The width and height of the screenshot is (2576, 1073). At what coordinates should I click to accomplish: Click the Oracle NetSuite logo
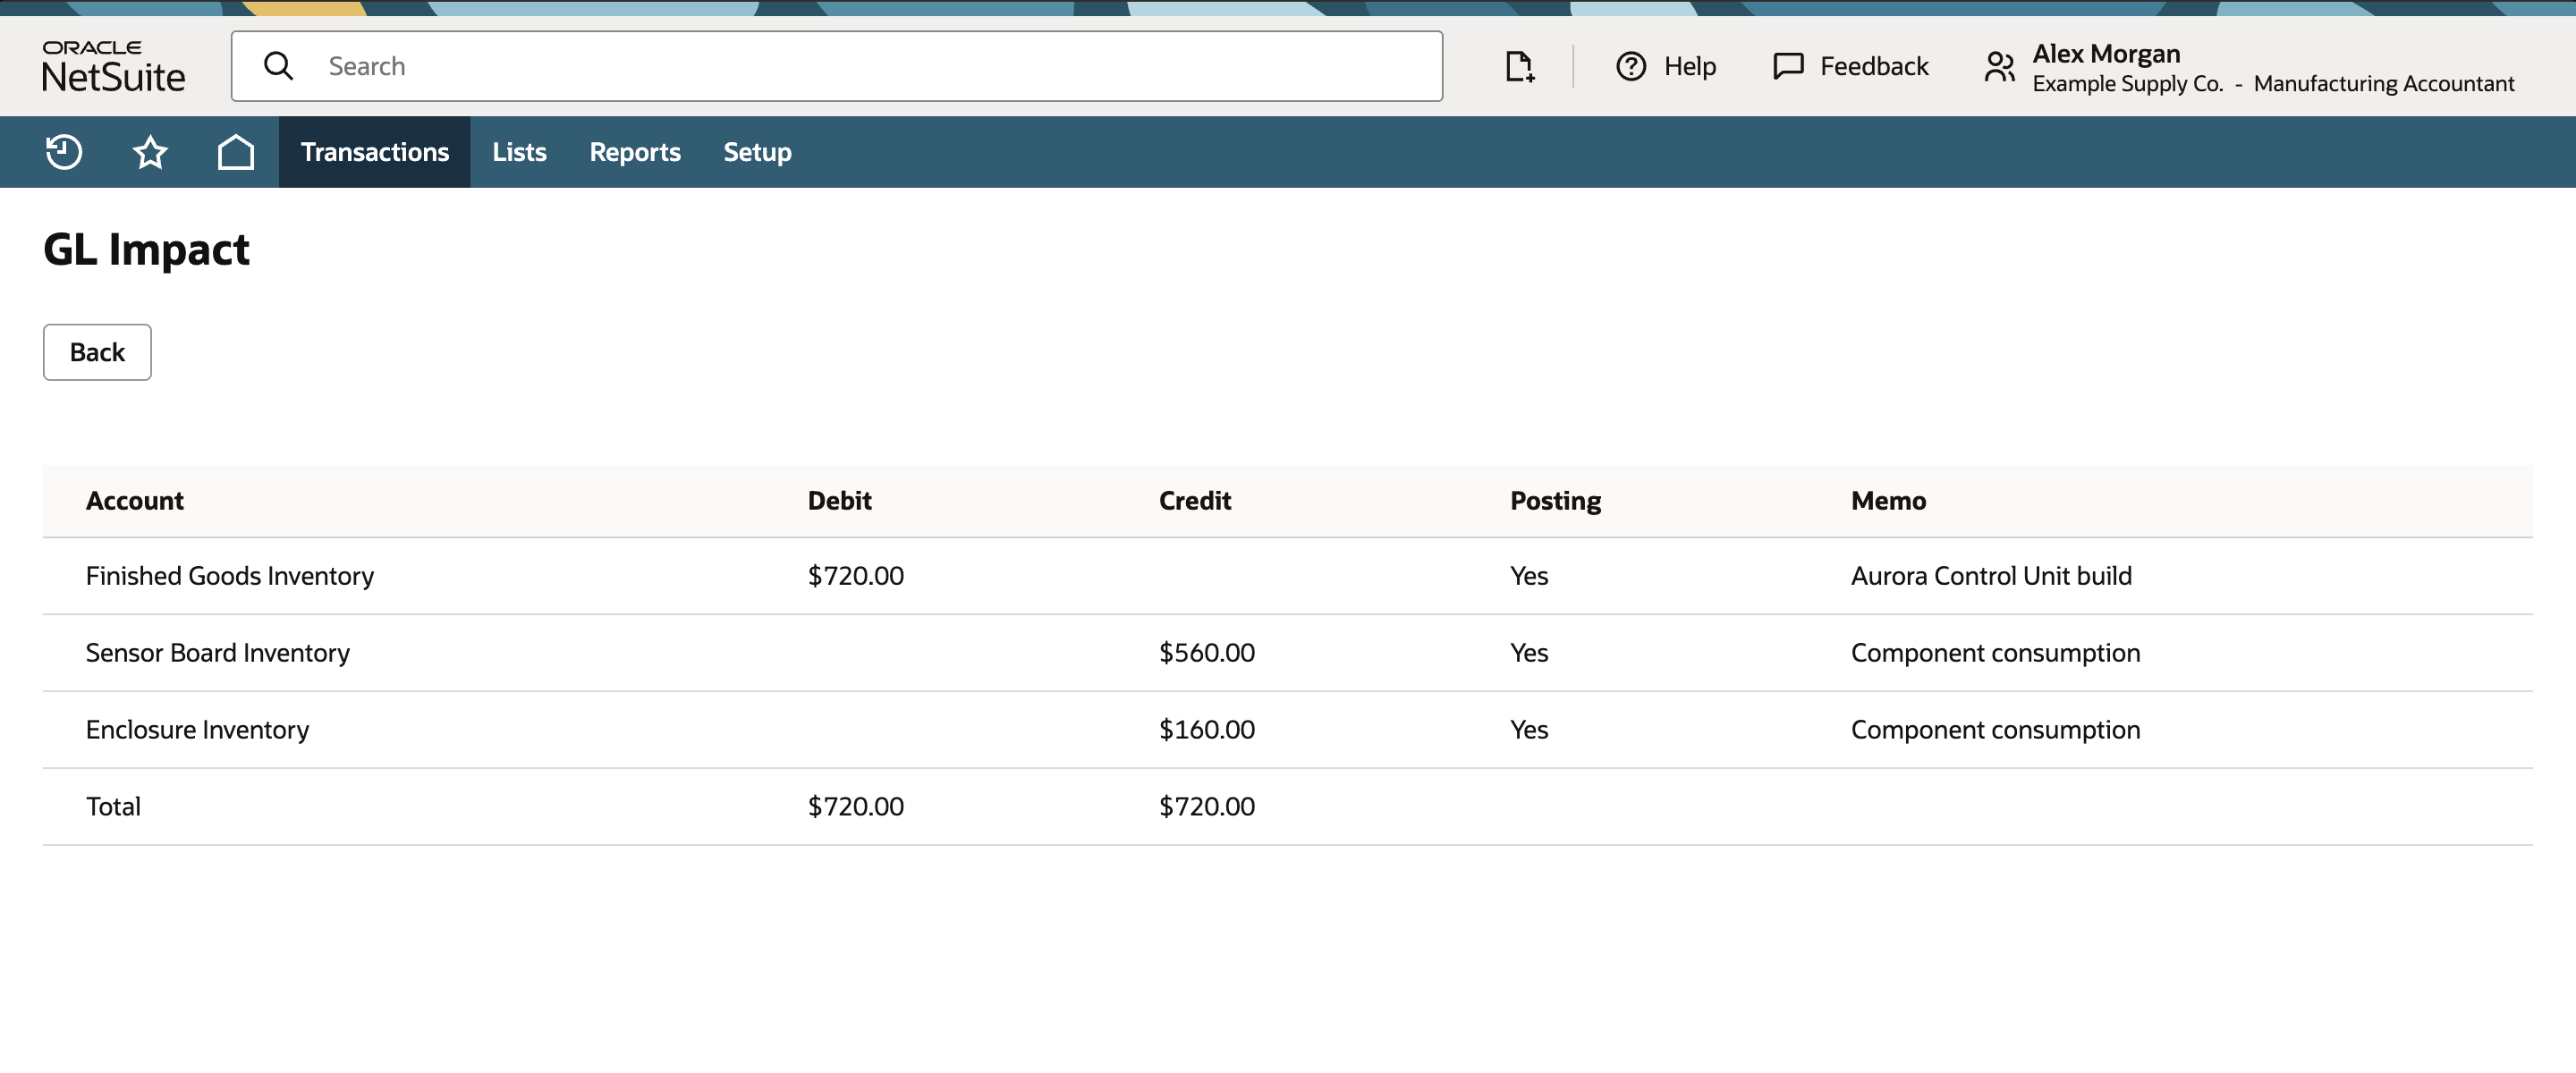113,66
